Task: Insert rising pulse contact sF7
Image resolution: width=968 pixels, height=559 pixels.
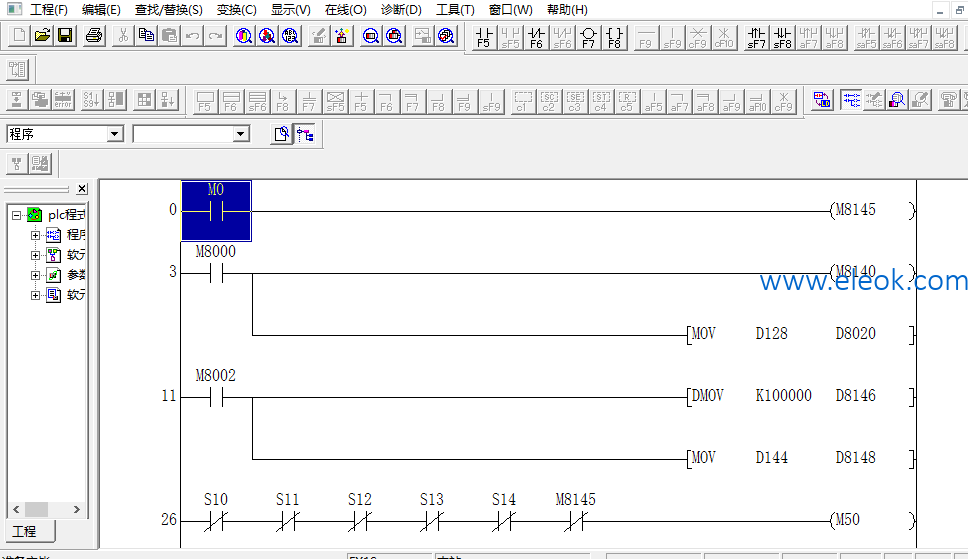Action: pyautogui.click(x=756, y=38)
